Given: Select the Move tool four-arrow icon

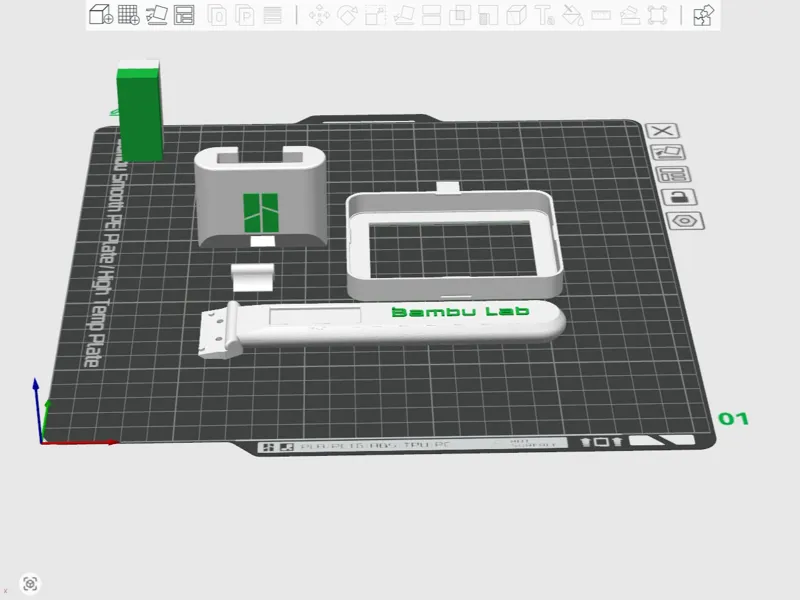Looking at the screenshot, I should point(319,15).
